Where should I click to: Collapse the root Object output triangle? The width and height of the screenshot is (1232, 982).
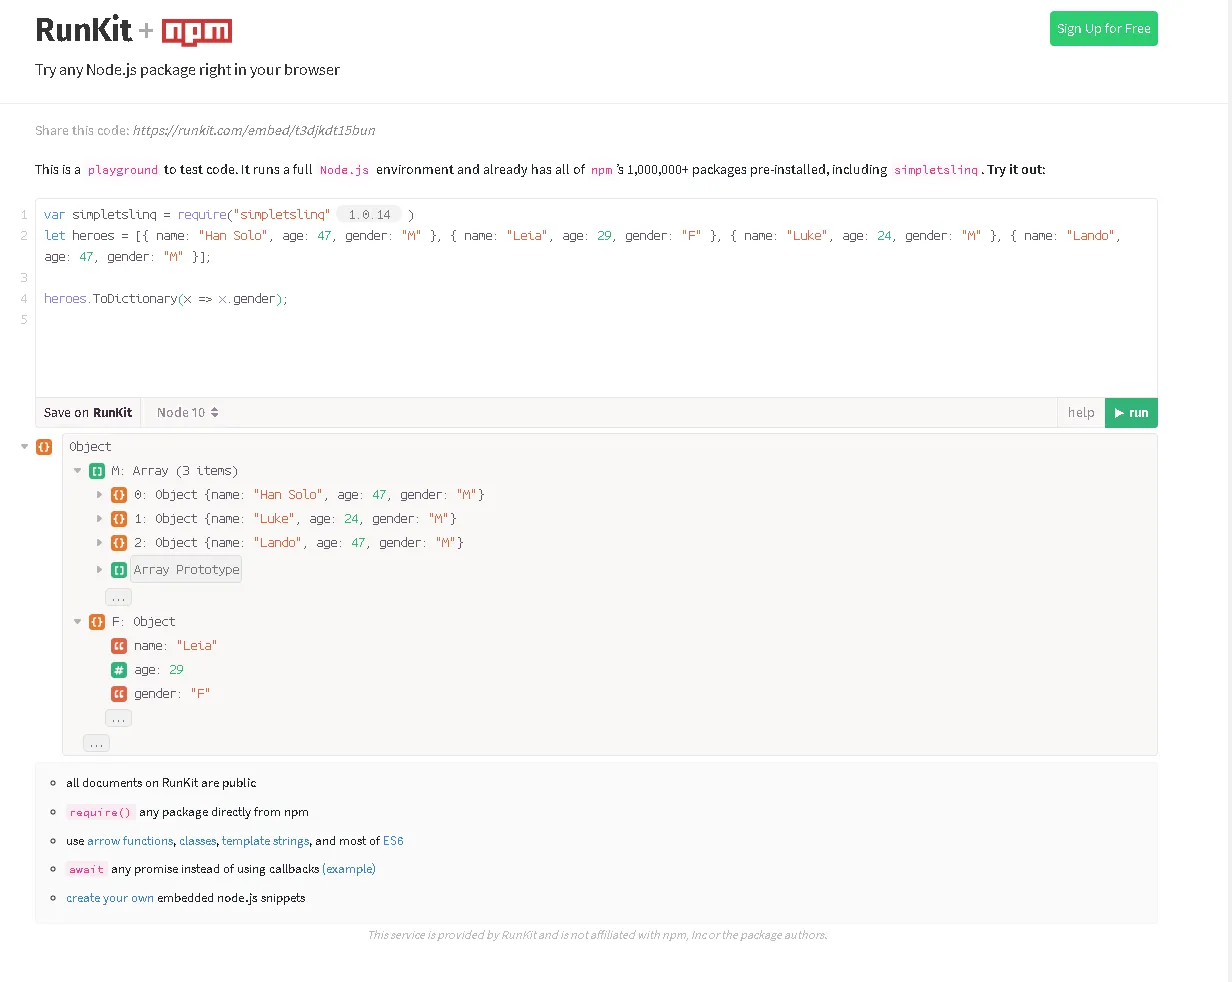click(25, 447)
